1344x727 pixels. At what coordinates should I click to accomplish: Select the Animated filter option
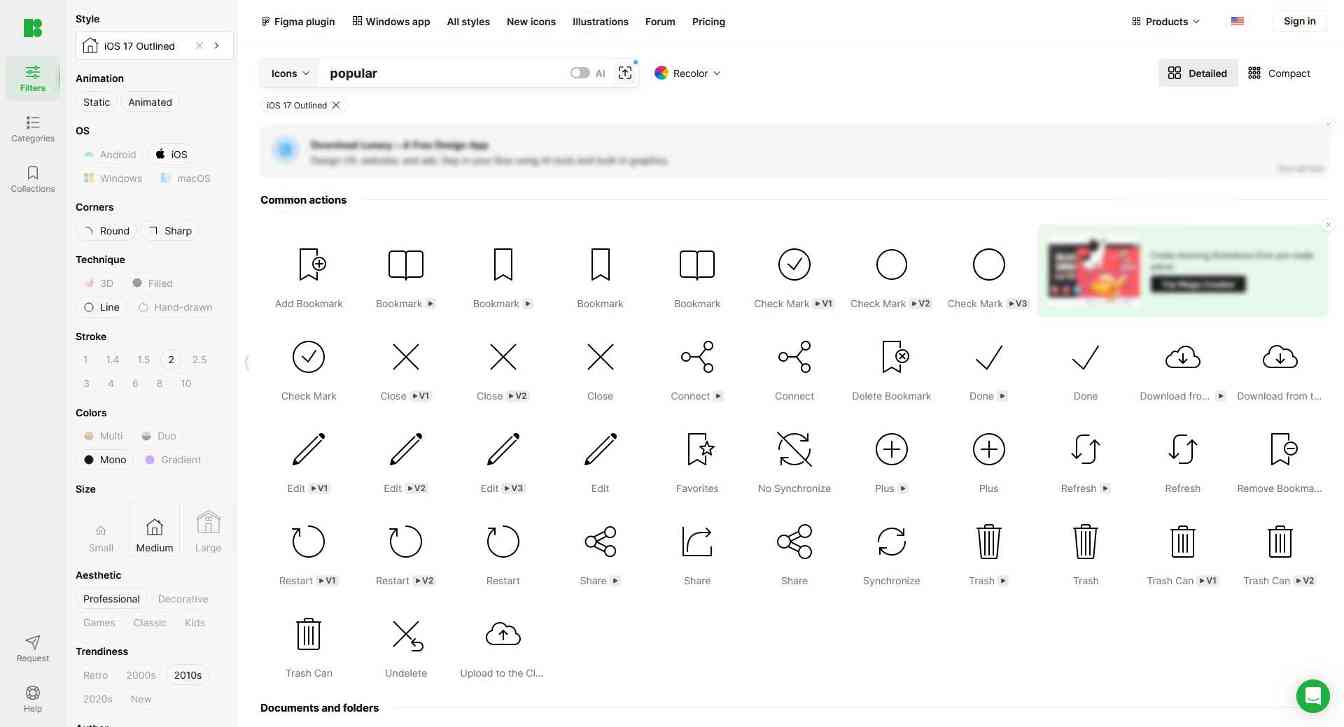click(x=150, y=102)
